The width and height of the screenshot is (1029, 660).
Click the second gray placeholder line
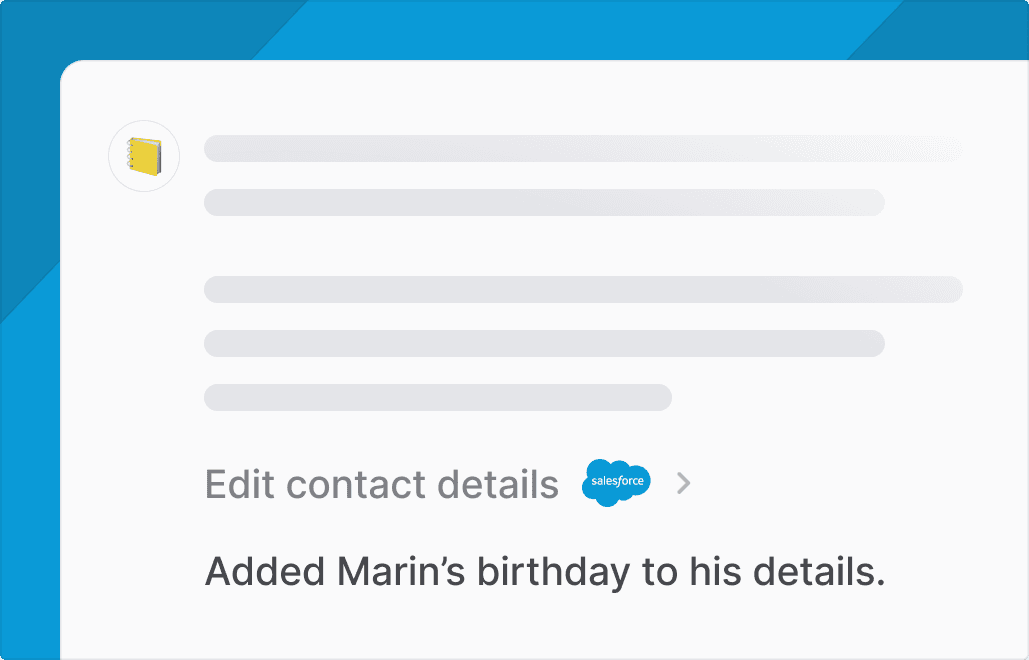(544, 202)
